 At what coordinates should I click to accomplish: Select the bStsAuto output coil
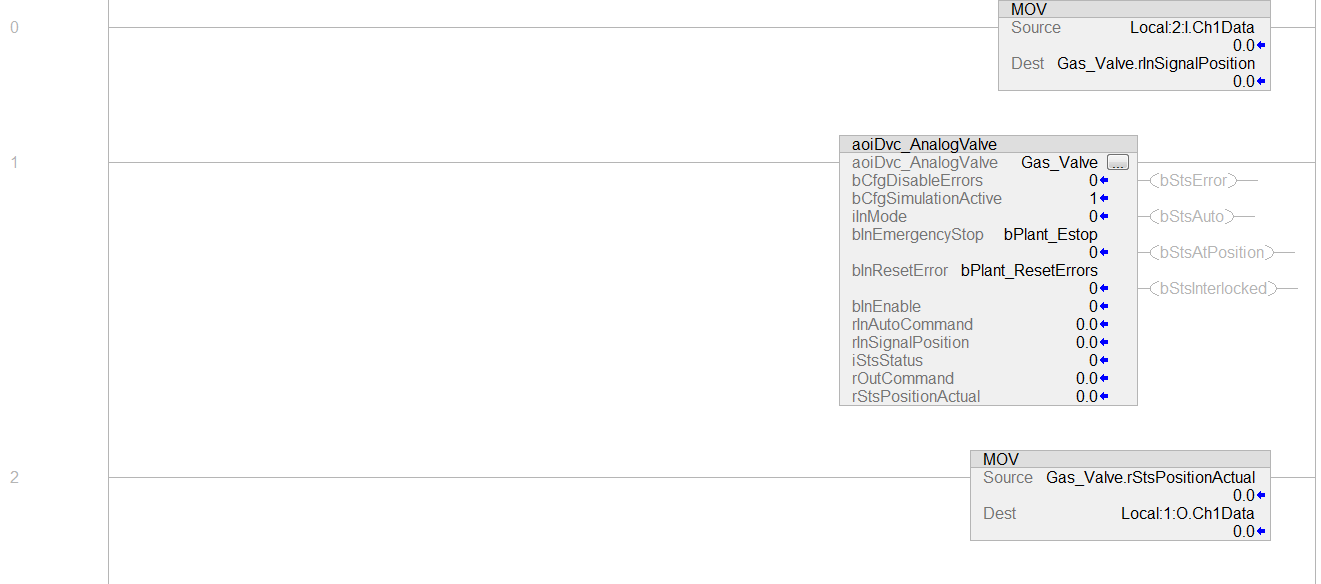tap(1191, 216)
